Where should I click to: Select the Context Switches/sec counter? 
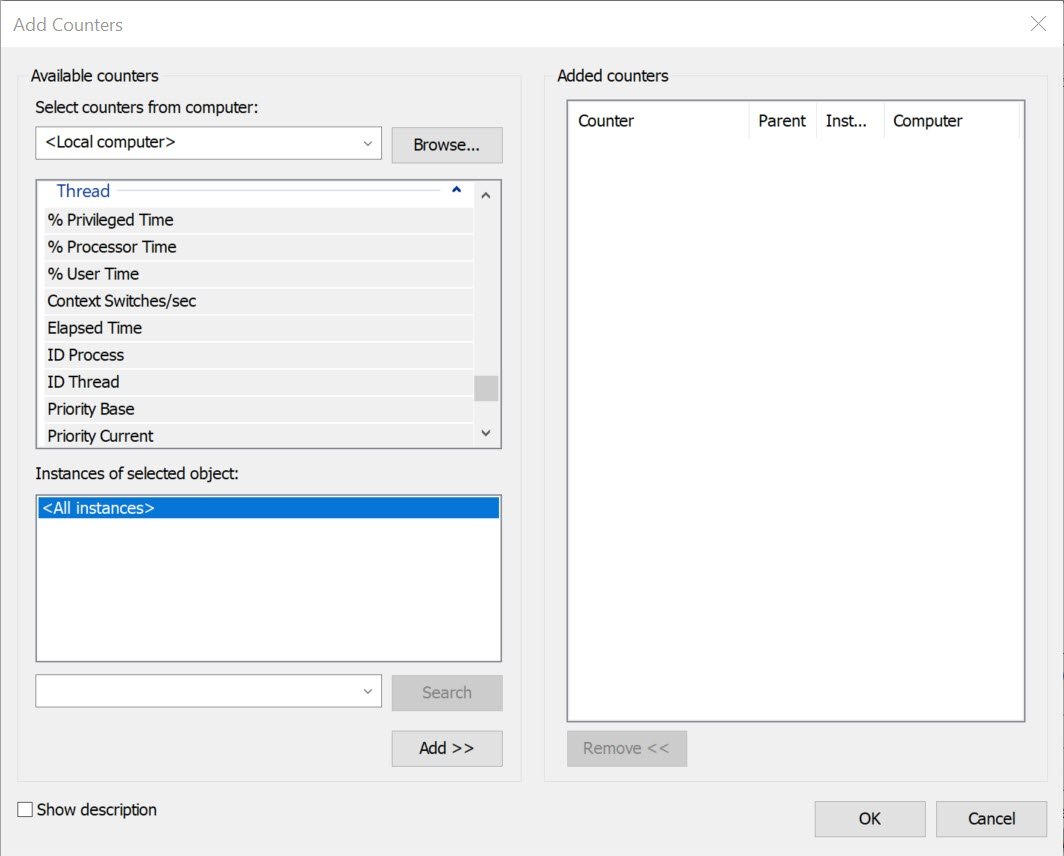(x=121, y=300)
